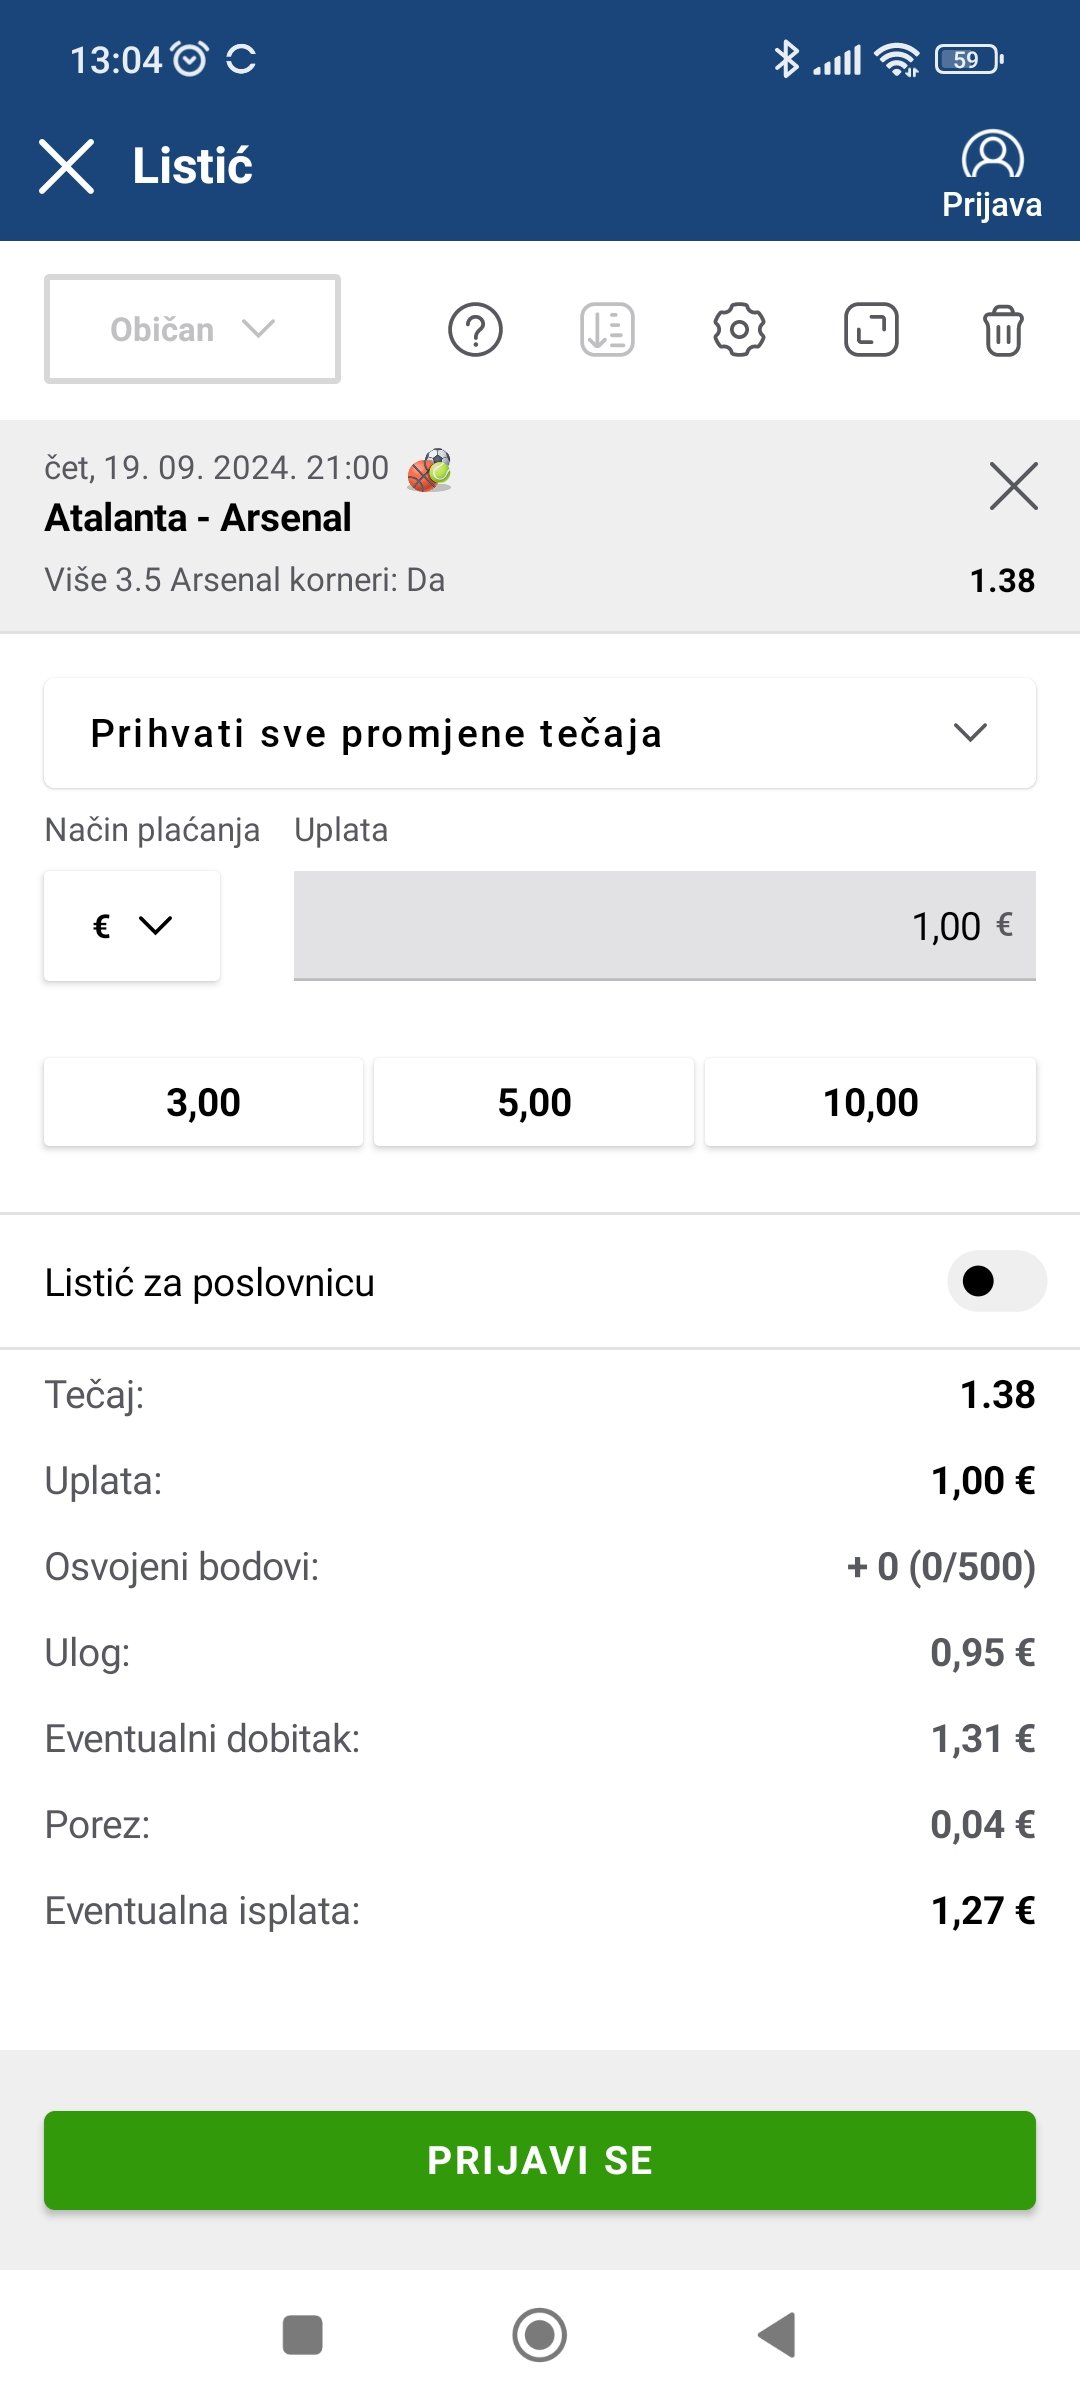The image size is (1080, 2400).
Task: Toggle Listić za poslovnicu switch
Action: click(x=996, y=1281)
